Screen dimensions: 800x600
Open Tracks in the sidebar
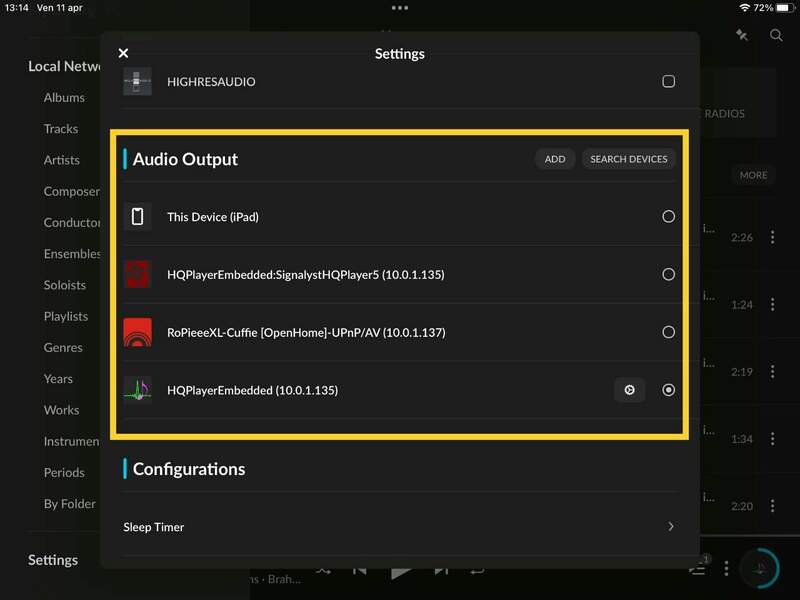pos(61,129)
